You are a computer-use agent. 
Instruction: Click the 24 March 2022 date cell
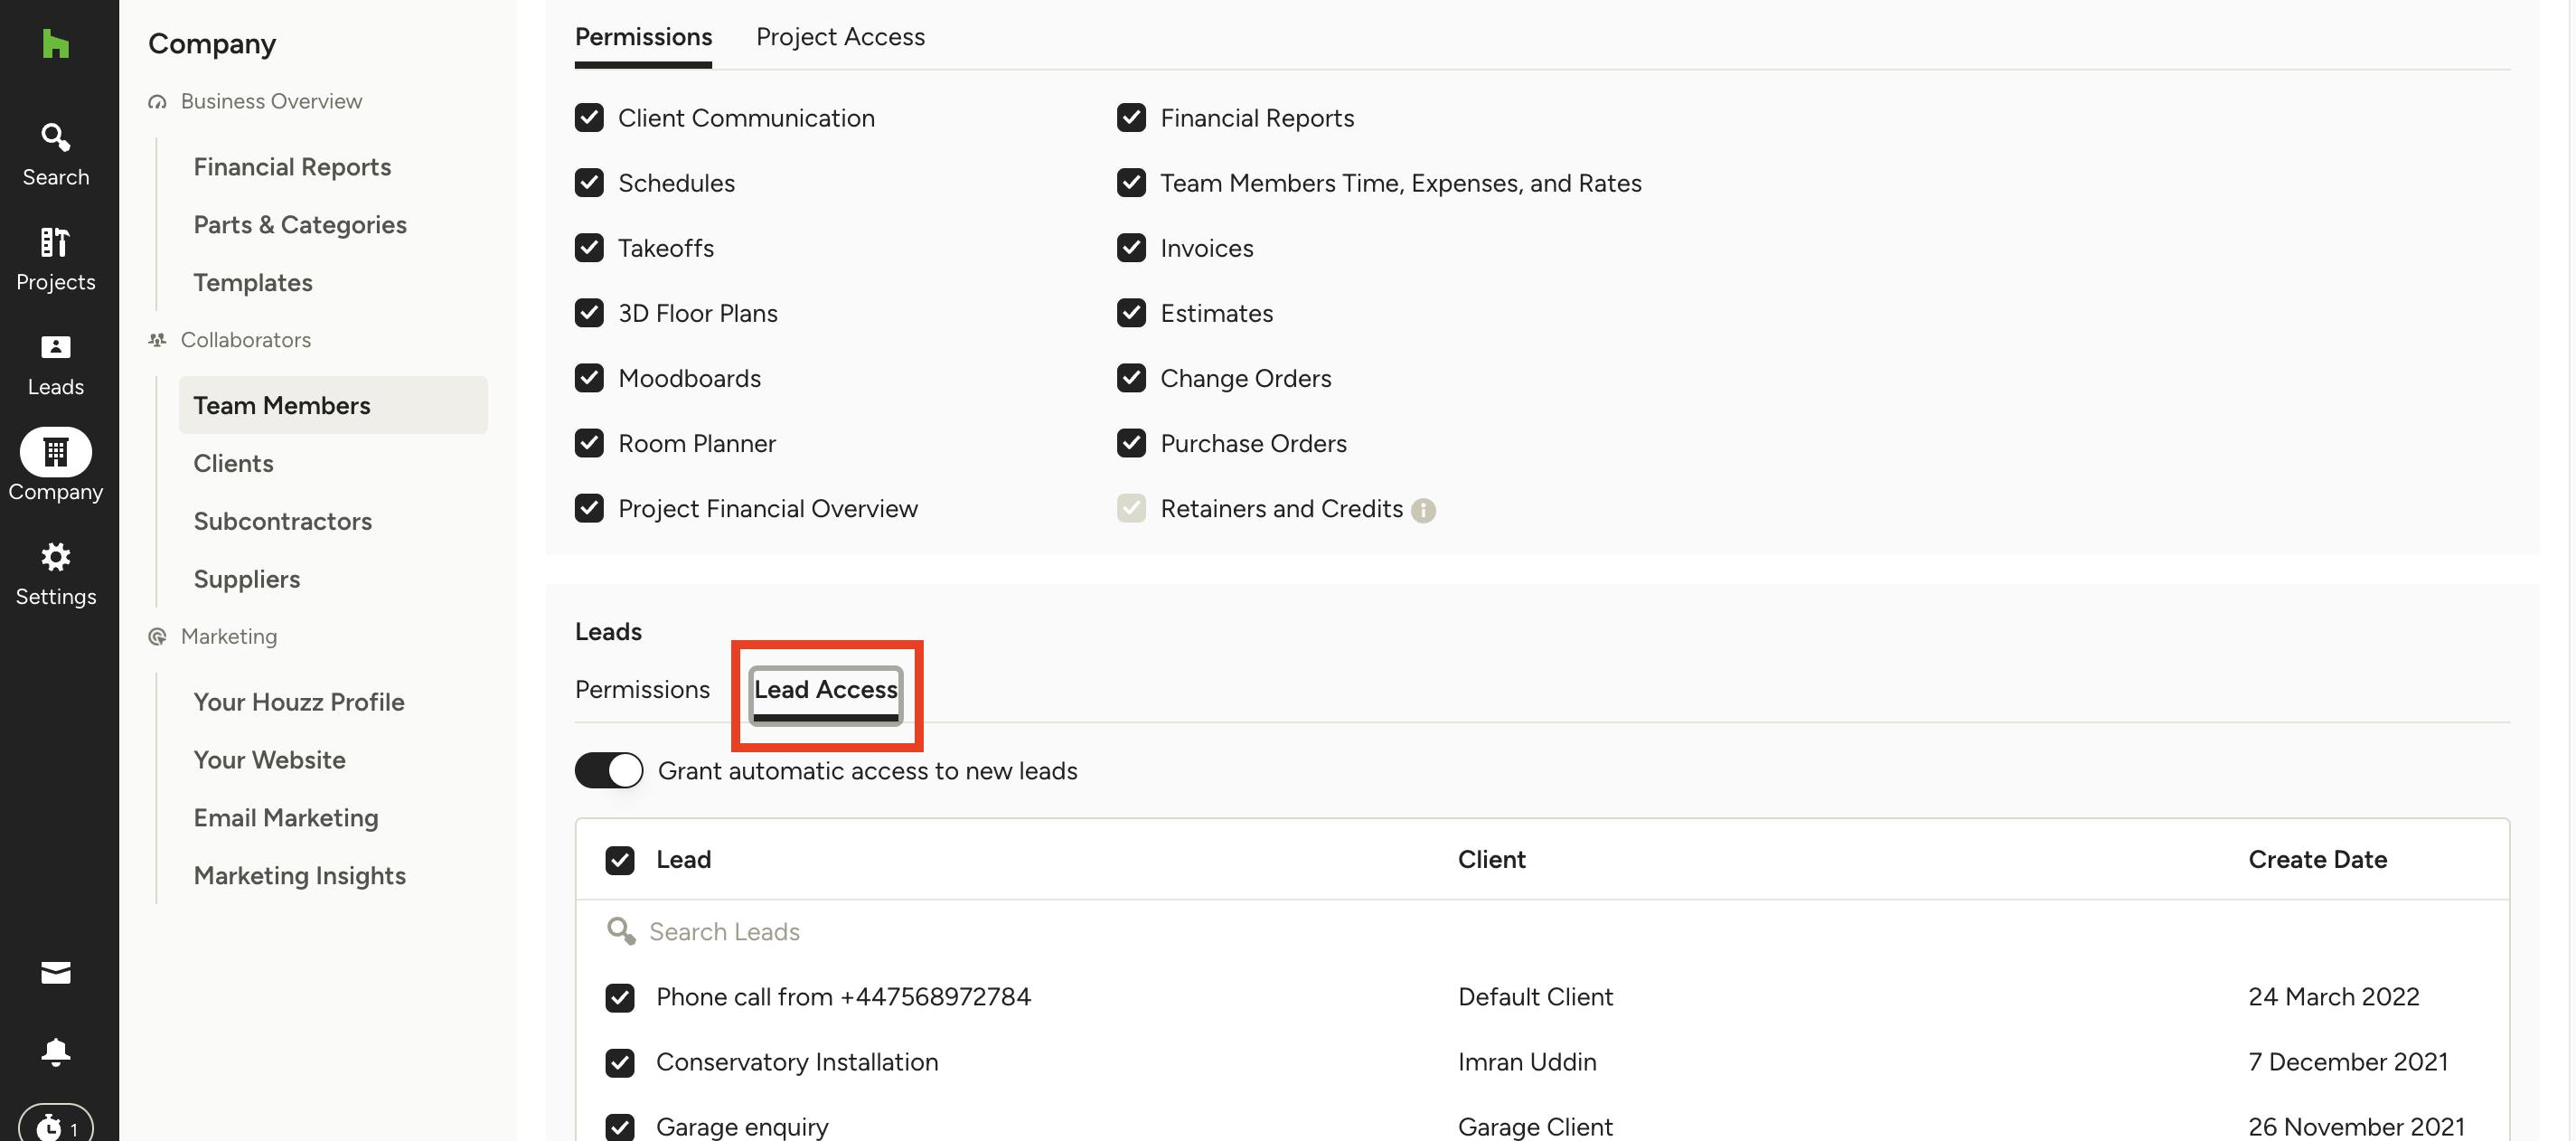[x=2333, y=997]
